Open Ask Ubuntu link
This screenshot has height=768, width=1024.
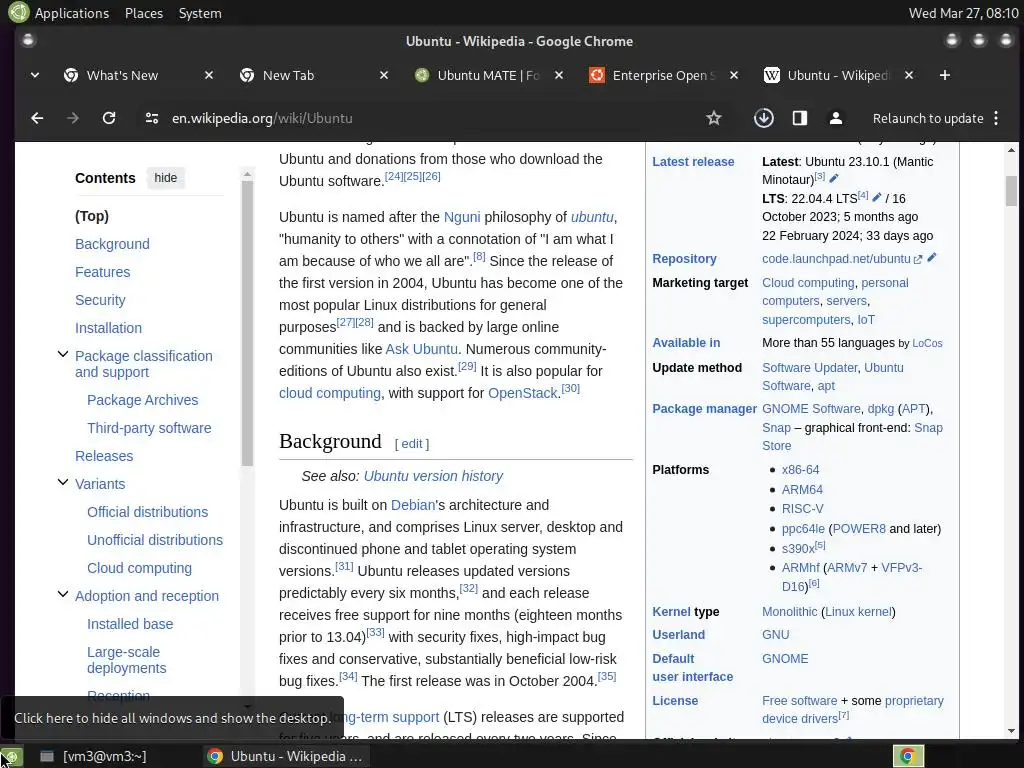(421, 349)
